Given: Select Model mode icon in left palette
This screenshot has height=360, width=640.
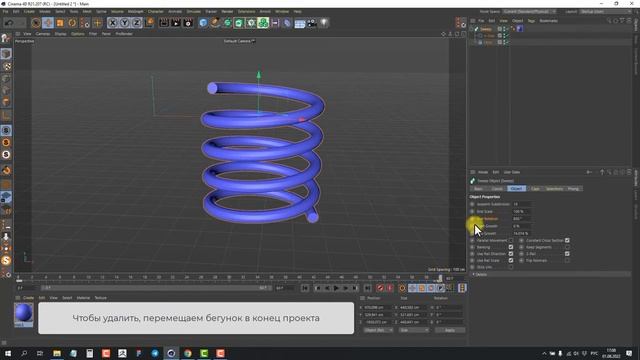Looking at the screenshot, I should [6, 53].
